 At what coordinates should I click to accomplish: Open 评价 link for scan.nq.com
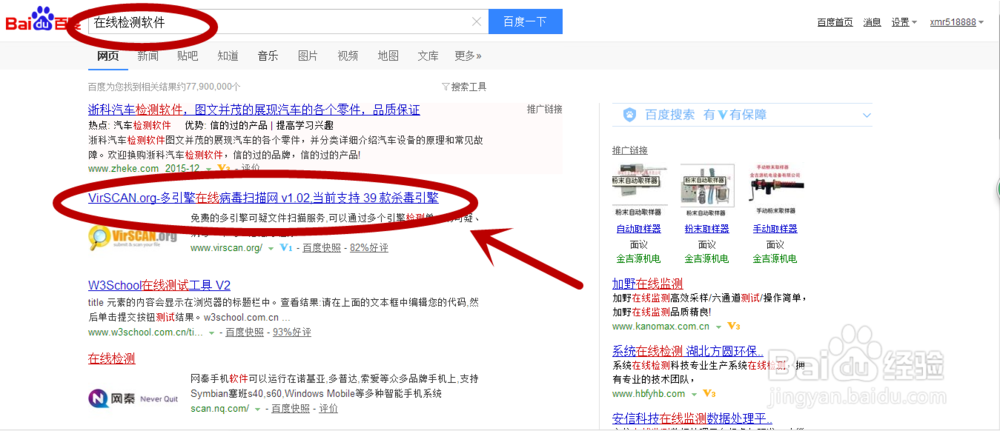click(328, 408)
